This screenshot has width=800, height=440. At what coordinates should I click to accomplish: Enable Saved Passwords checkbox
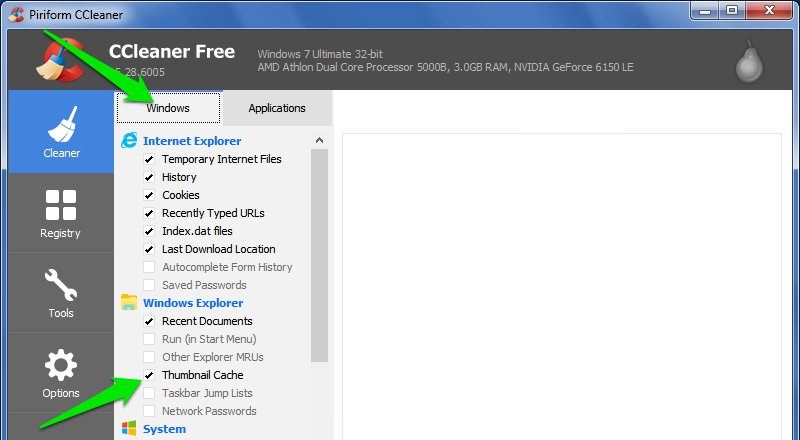(149, 285)
